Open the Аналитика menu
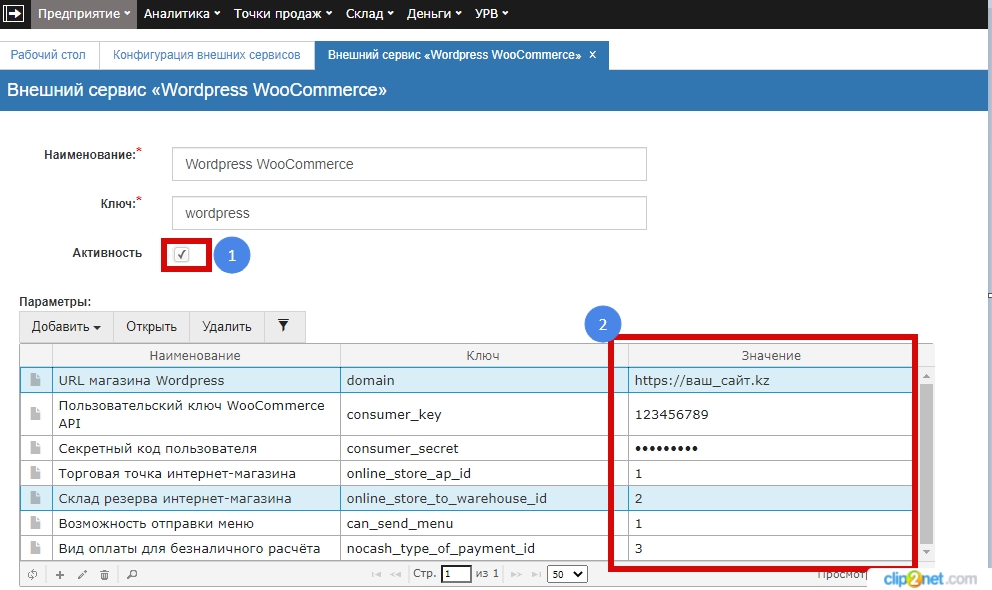 pyautogui.click(x=182, y=14)
